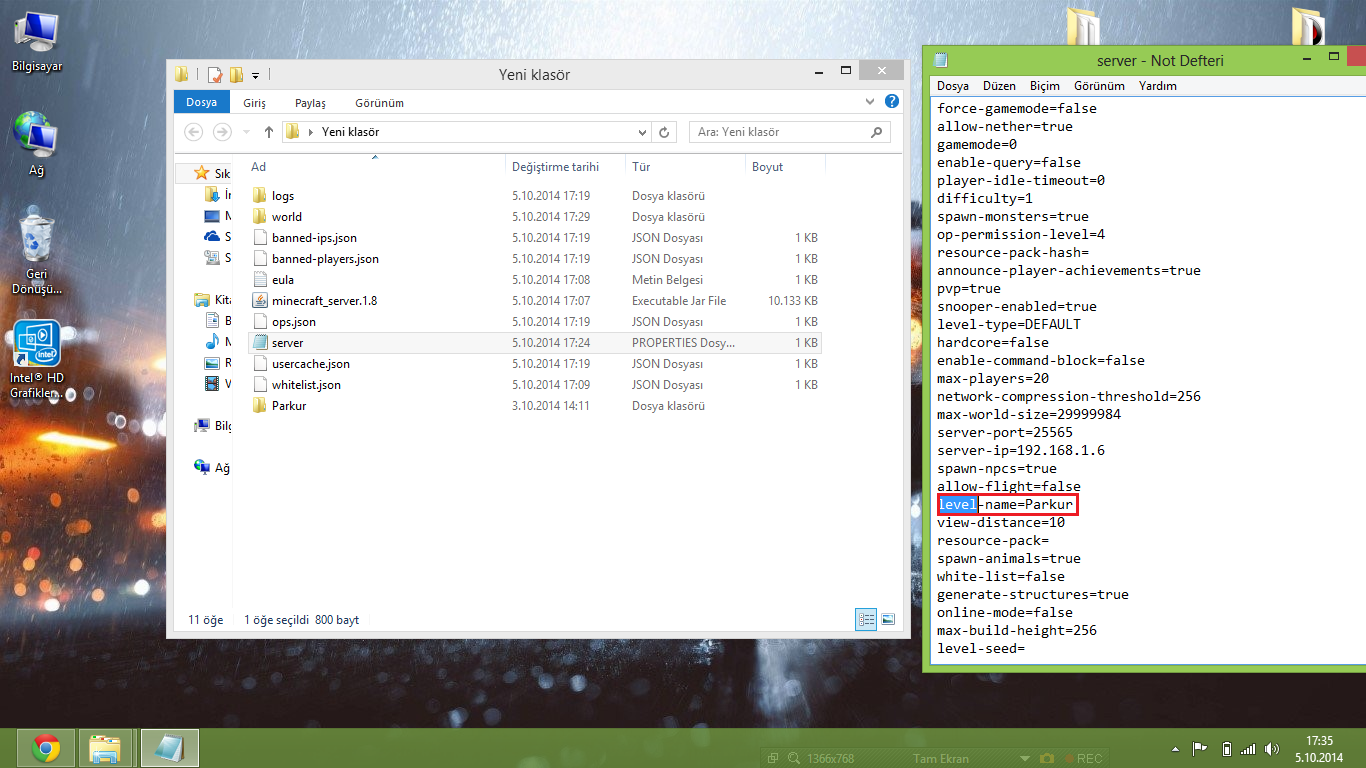Refresh the Yeni klasör folder view
Viewport: 1366px width, 768px height.
(666, 132)
